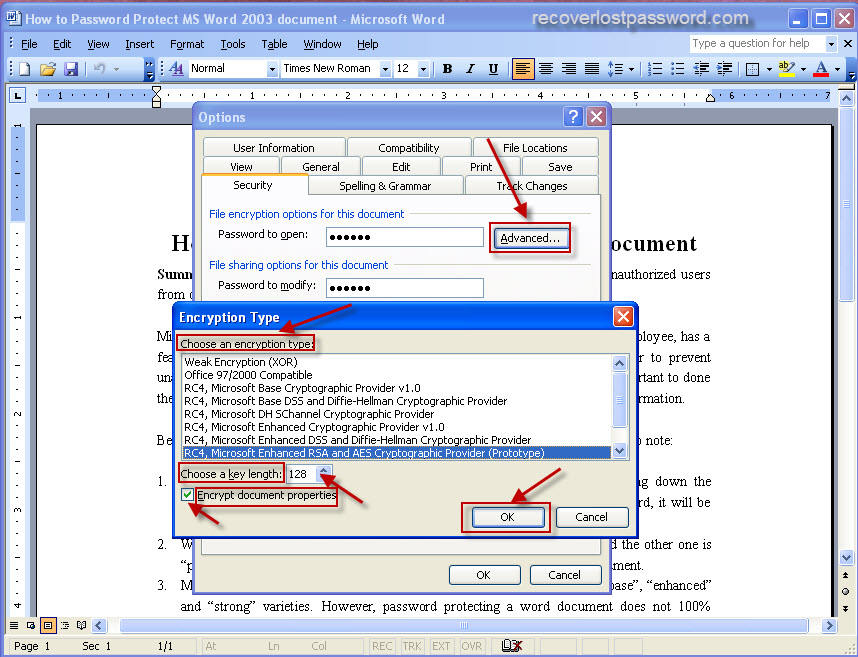Create a new blank document
Viewport: 858px width, 657px height.
point(25,69)
